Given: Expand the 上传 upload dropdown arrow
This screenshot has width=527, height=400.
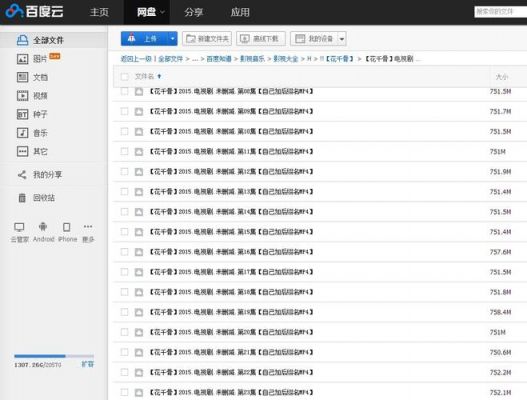Looking at the screenshot, I should coord(172,39).
